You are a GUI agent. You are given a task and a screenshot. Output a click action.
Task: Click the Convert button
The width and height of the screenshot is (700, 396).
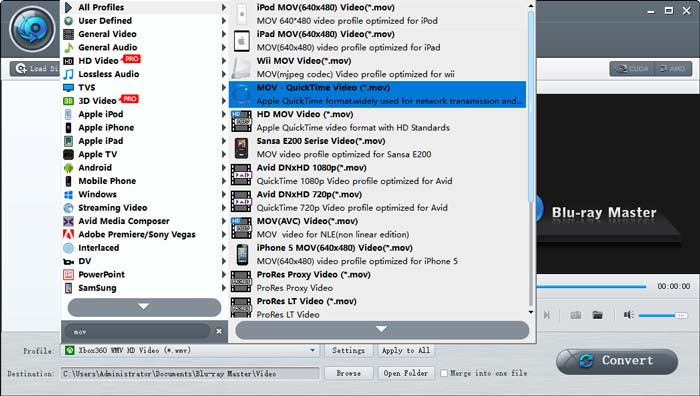(x=617, y=361)
